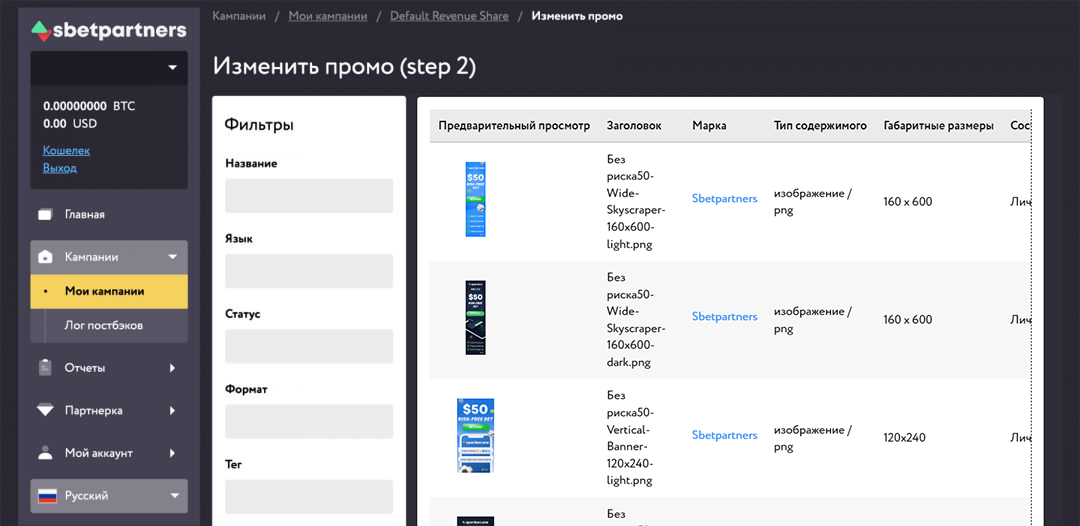Viewport: 1080px width, 526px height.
Task: Open the Статус filter dropdown
Action: click(x=309, y=346)
